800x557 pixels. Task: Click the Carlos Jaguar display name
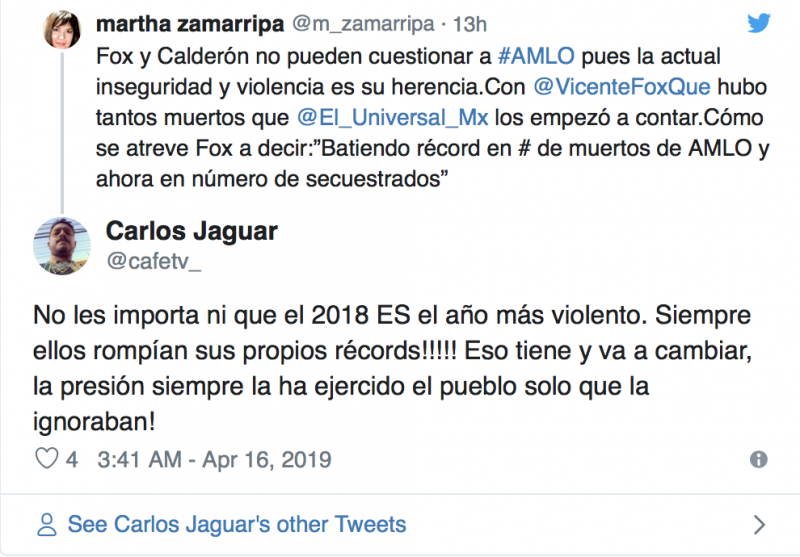click(192, 233)
